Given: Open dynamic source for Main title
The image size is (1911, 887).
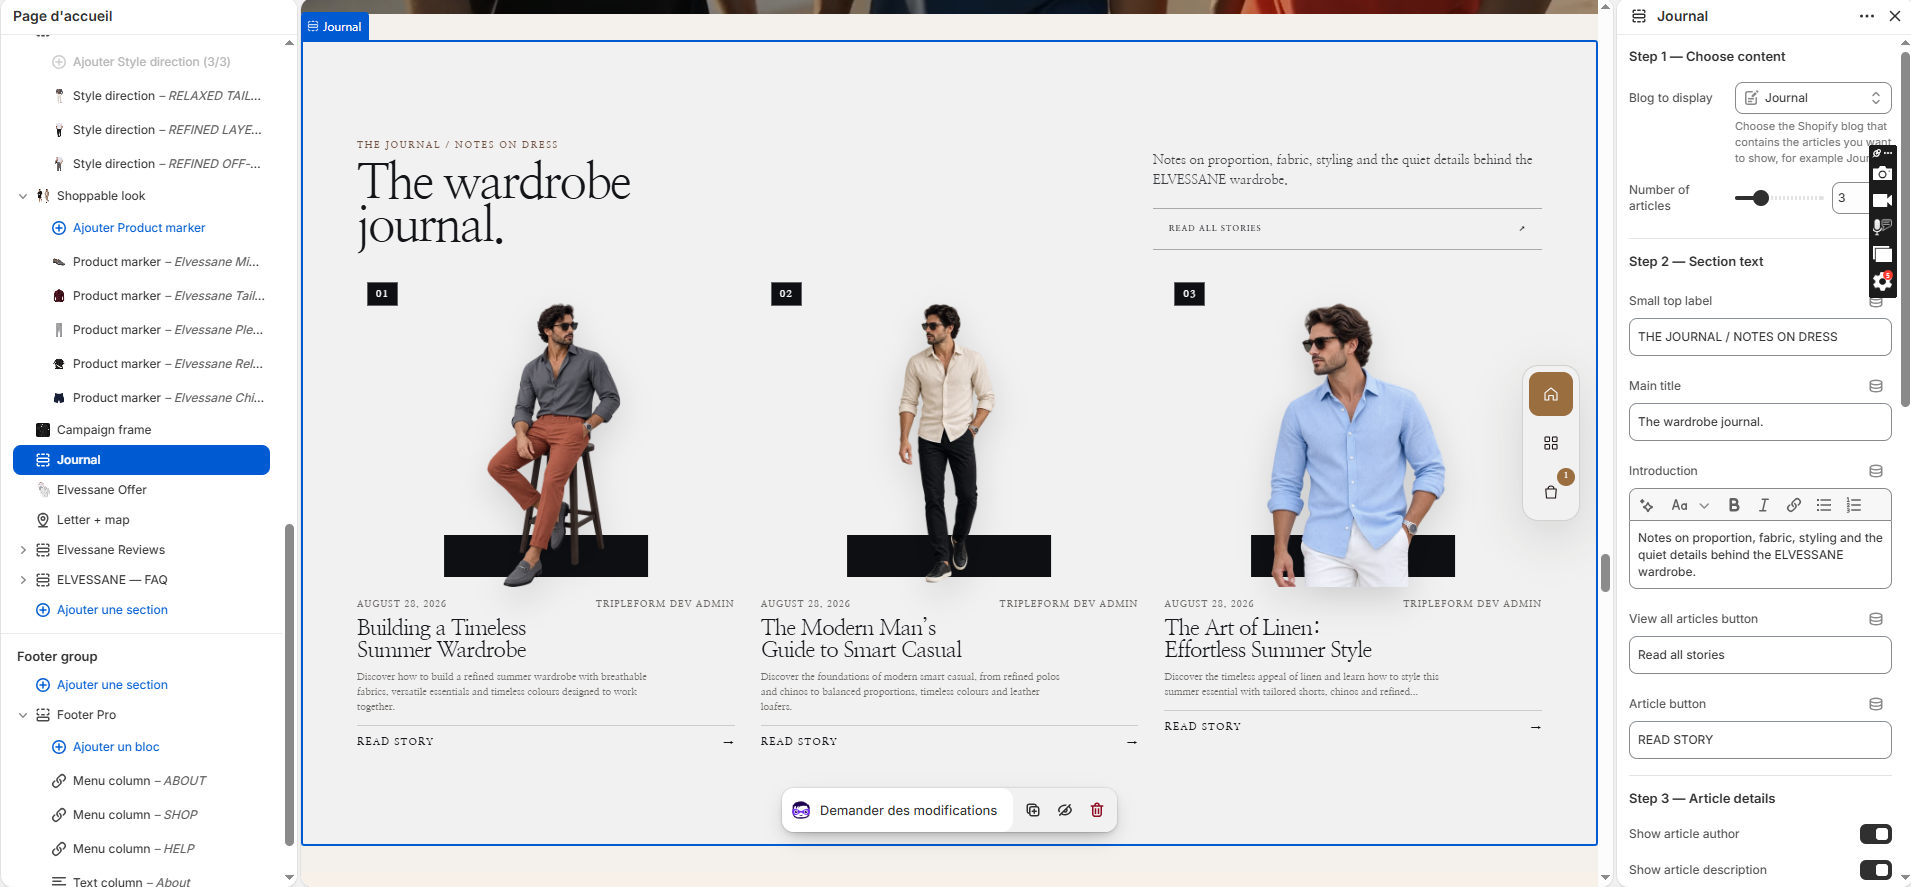Looking at the screenshot, I should click(1876, 386).
